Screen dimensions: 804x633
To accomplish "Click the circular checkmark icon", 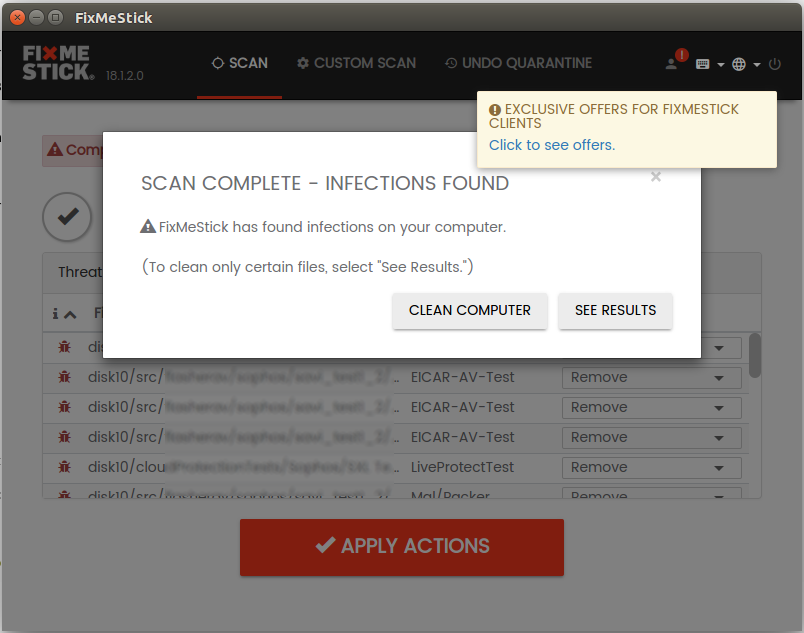I will tap(67, 217).
